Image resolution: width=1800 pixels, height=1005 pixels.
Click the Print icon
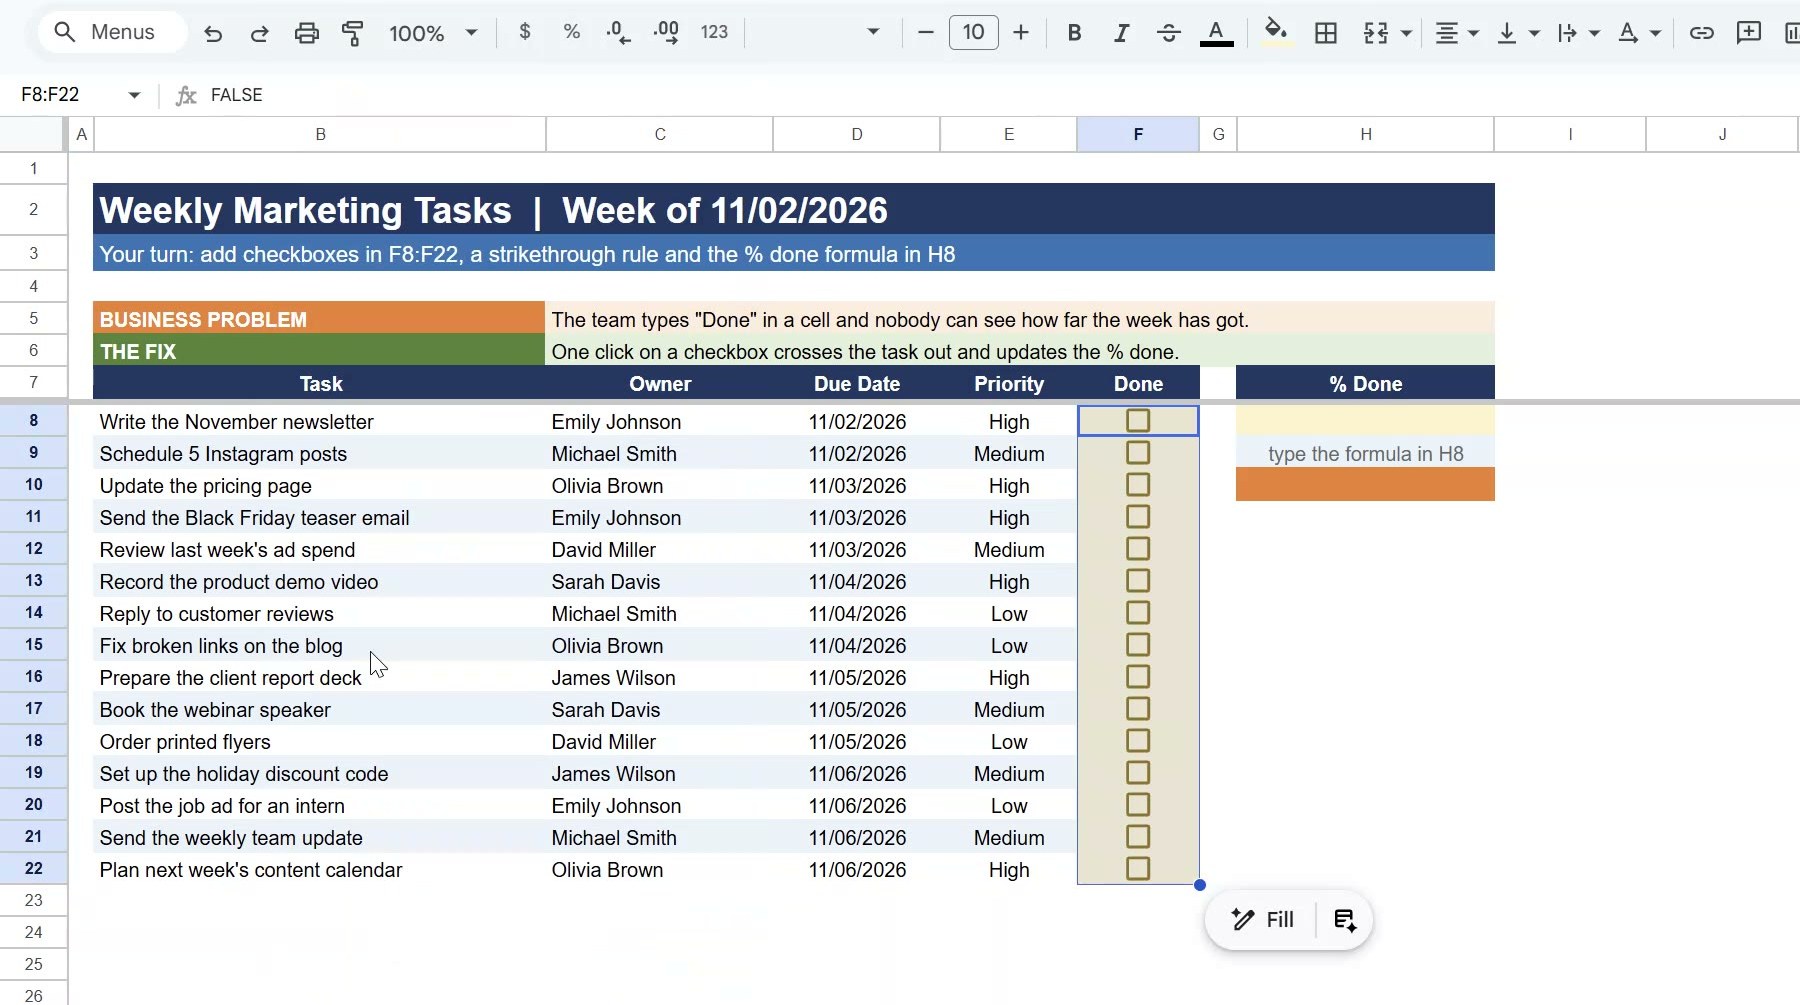pos(306,33)
